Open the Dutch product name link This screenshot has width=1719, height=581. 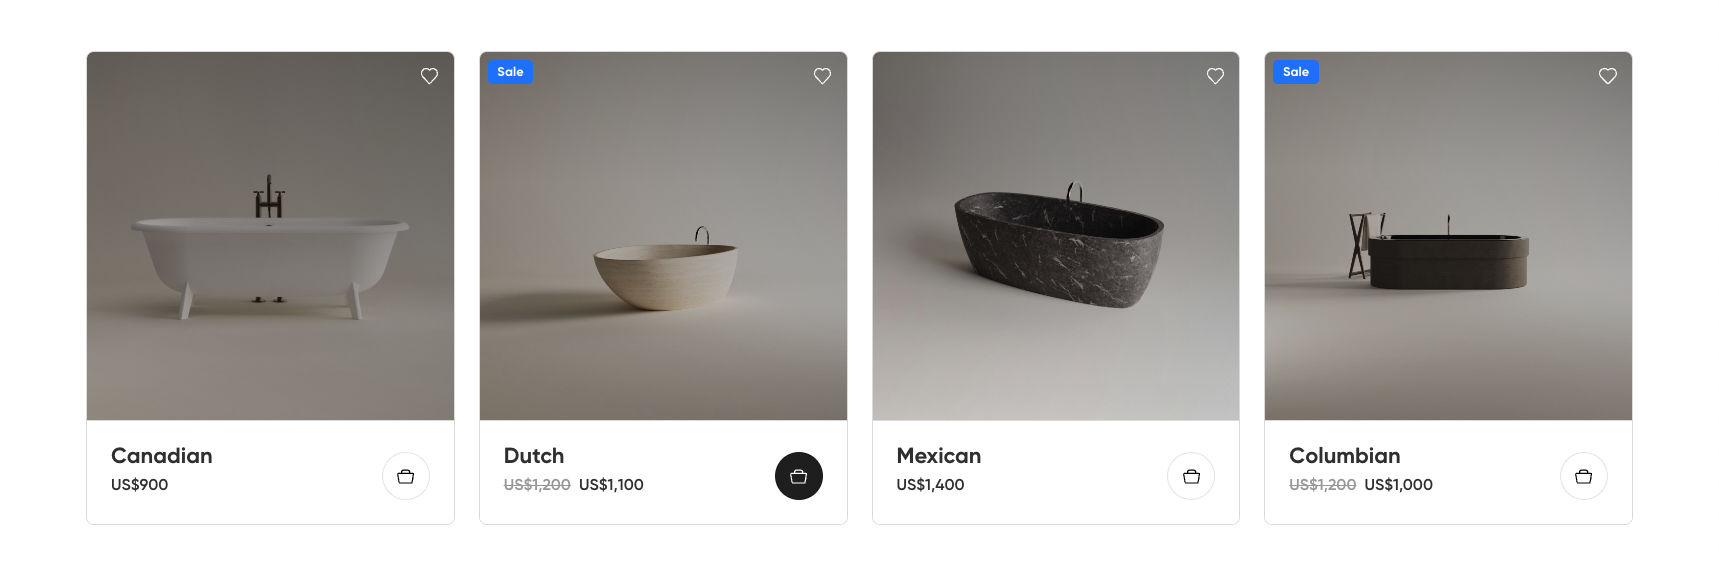point(534,456)
